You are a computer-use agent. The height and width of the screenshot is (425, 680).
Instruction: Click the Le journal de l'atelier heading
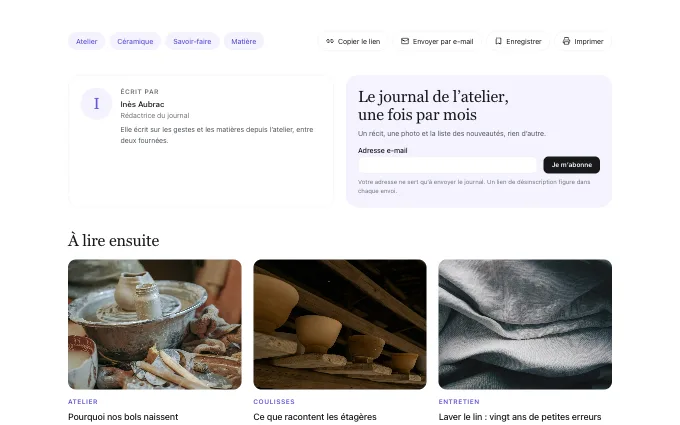point(433,105)
